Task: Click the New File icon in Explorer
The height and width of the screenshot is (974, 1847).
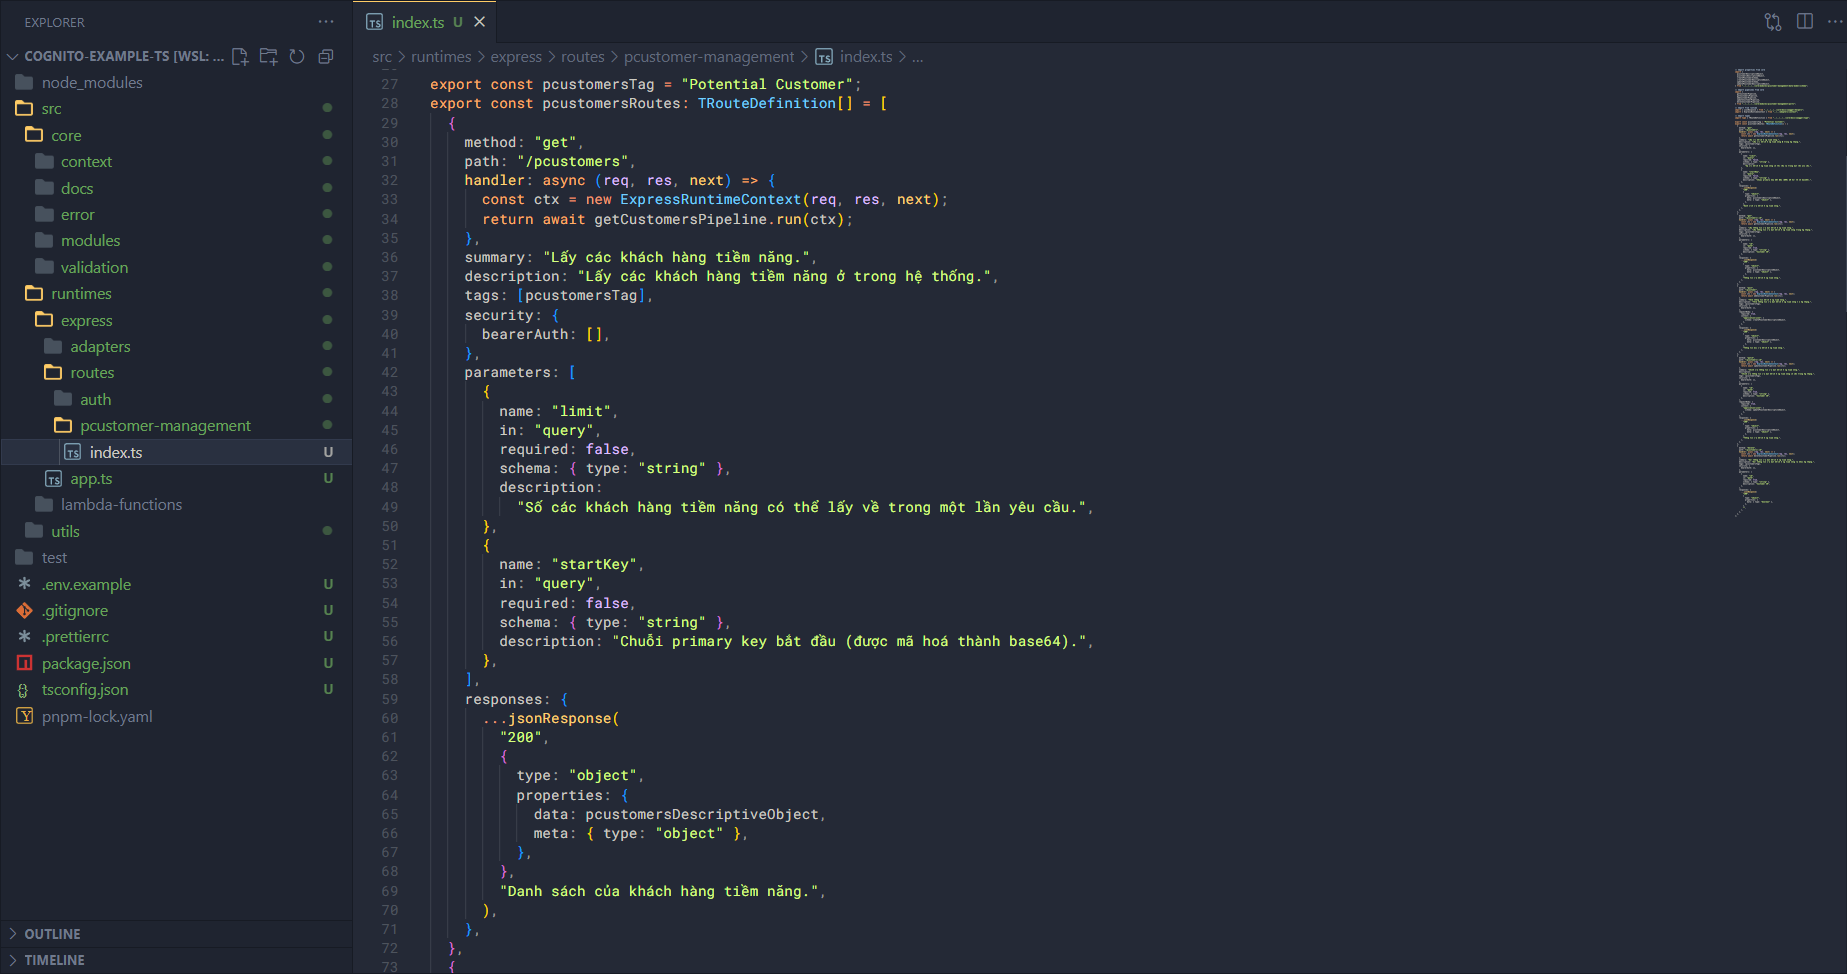Action: (240, 56)
